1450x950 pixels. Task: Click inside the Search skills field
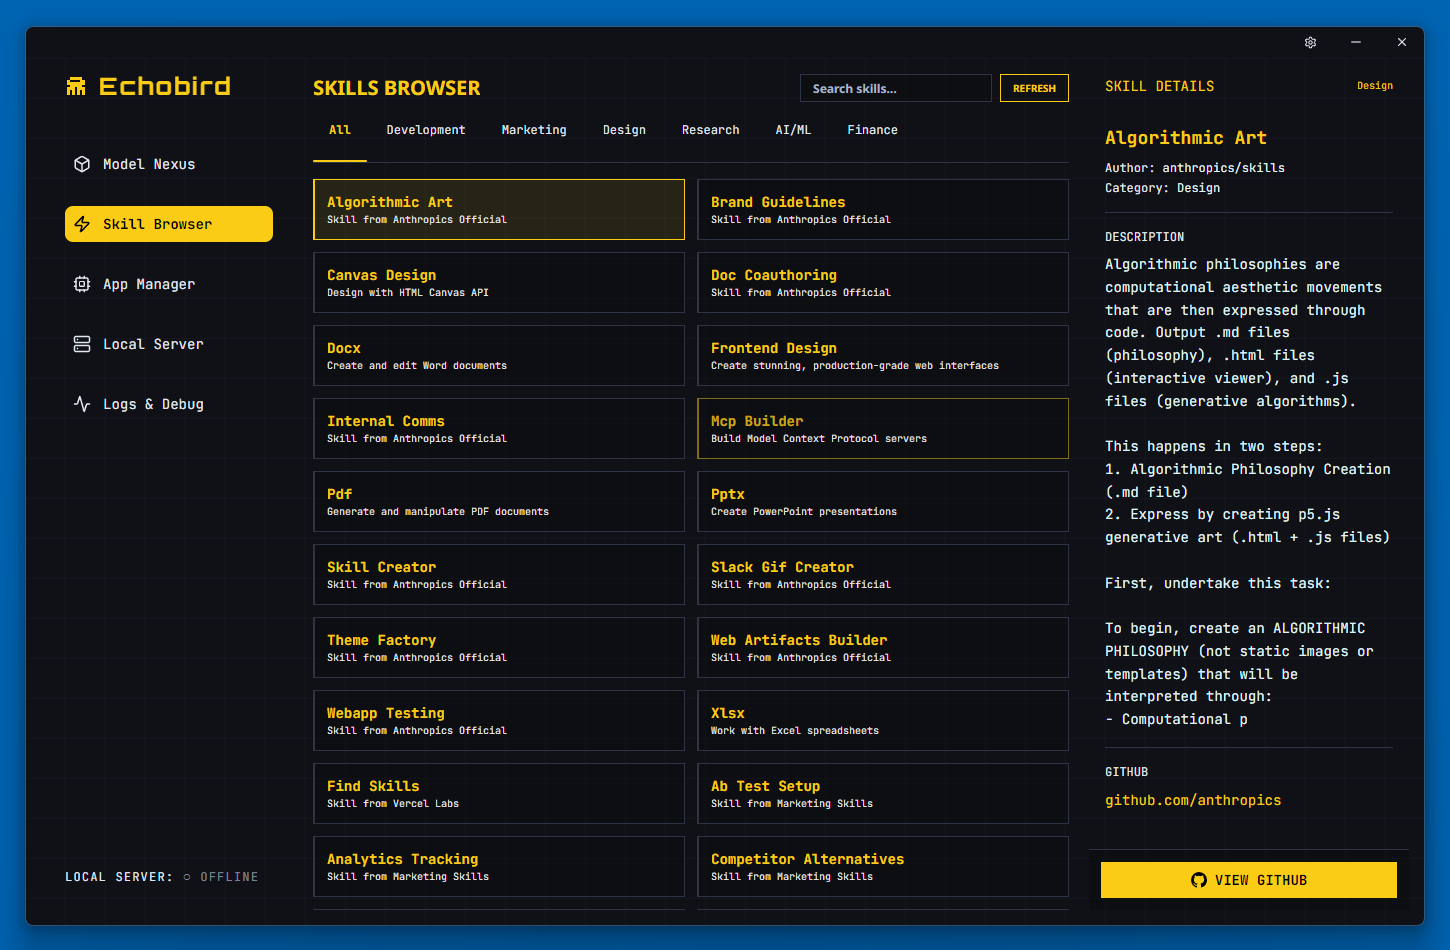pos(895,88)
